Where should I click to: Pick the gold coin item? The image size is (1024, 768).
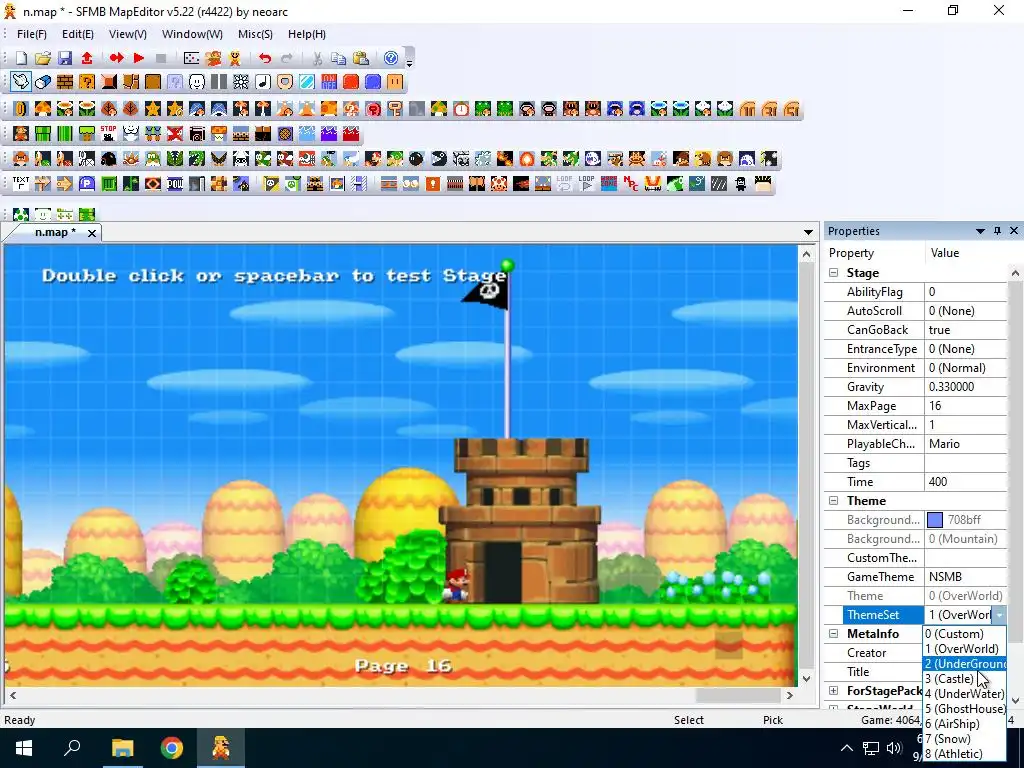coord(21,109)
